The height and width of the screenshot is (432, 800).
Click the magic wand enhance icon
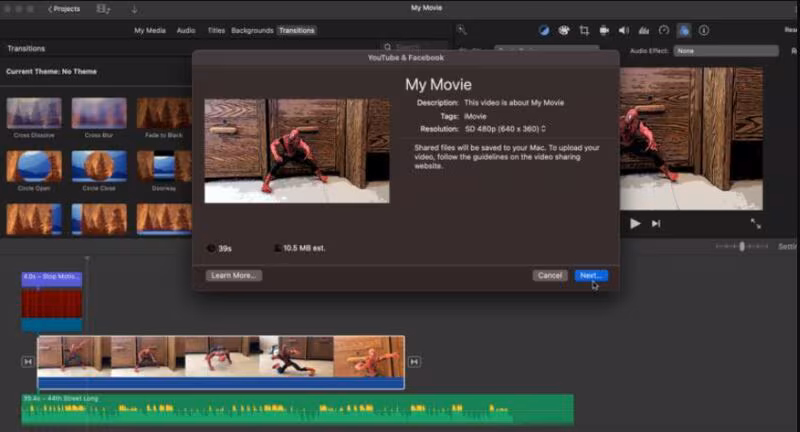(x=462, y=30)
